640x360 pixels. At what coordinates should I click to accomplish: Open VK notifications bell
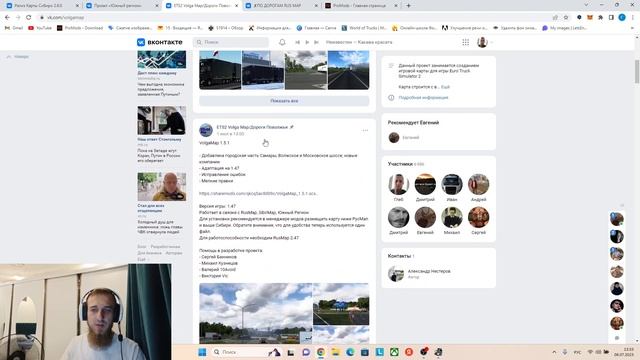282,42
